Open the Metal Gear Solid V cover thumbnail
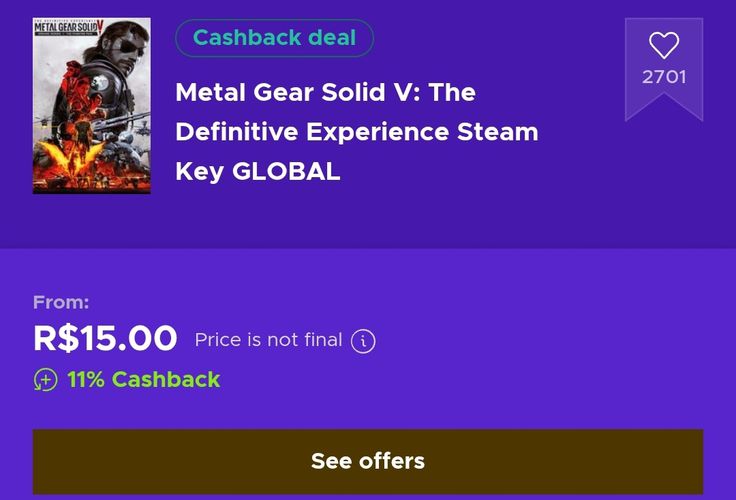The width and height of the screenshot is (736, 500). 92,106
